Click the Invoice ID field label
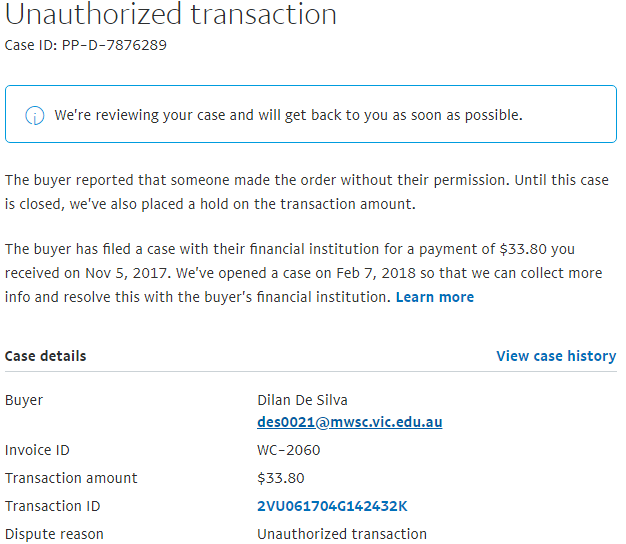This screenshot has height=544, width=626. (x=37, y=450)
